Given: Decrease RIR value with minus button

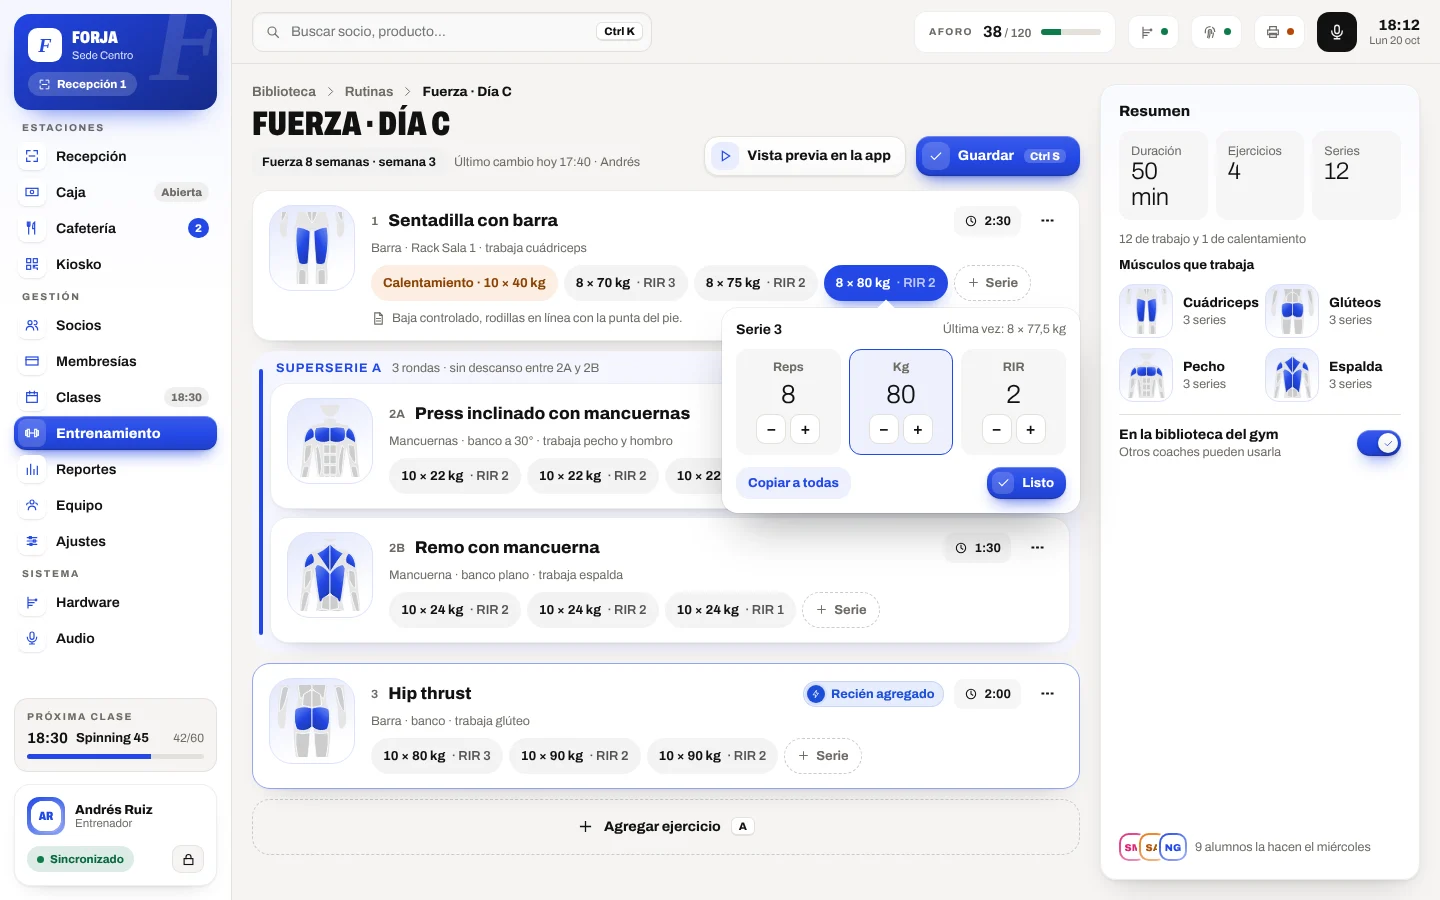Looking at the screenshot, I should 996,430.
